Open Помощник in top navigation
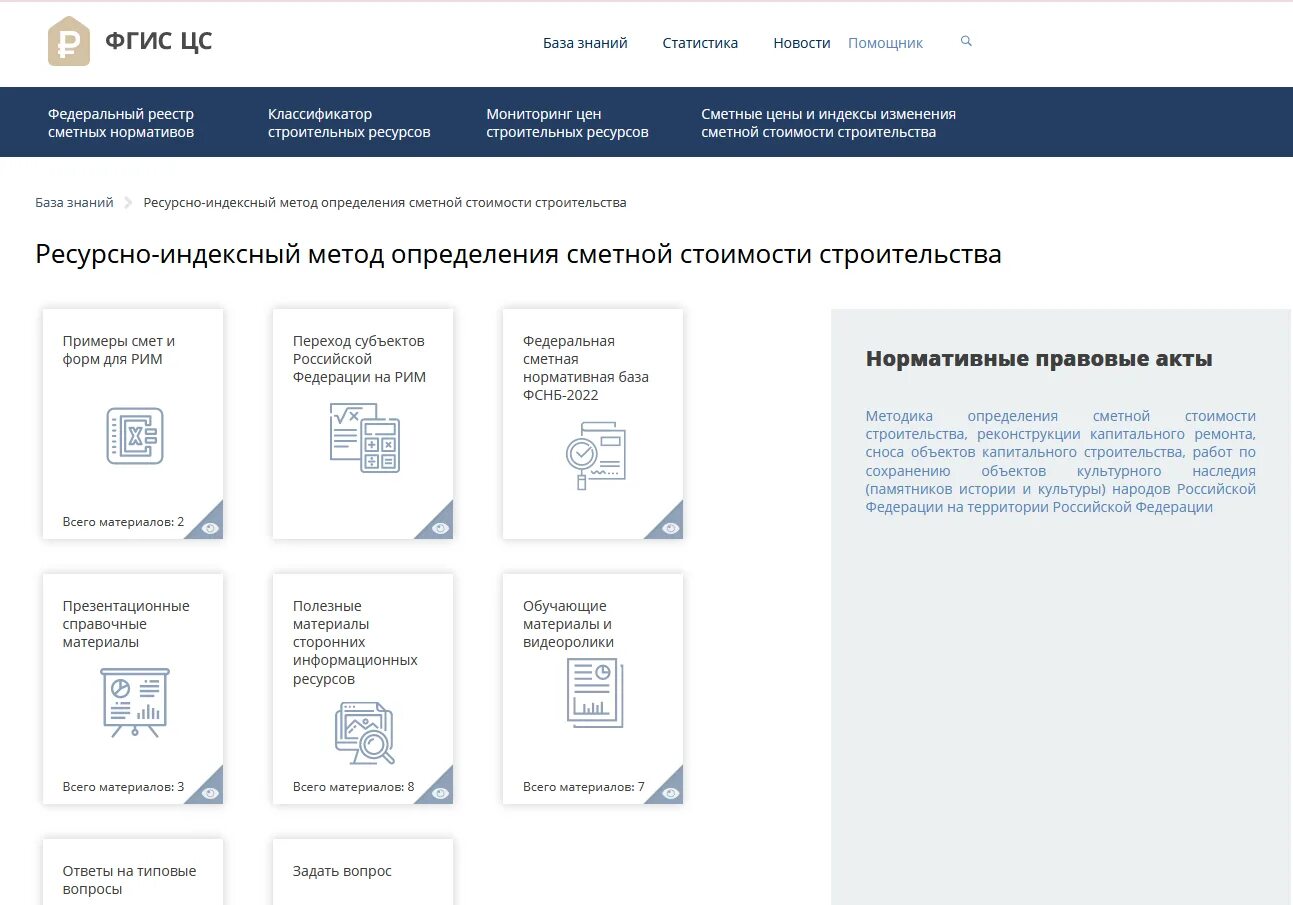This screenshot has width=1293, height=905. point(885,43)
